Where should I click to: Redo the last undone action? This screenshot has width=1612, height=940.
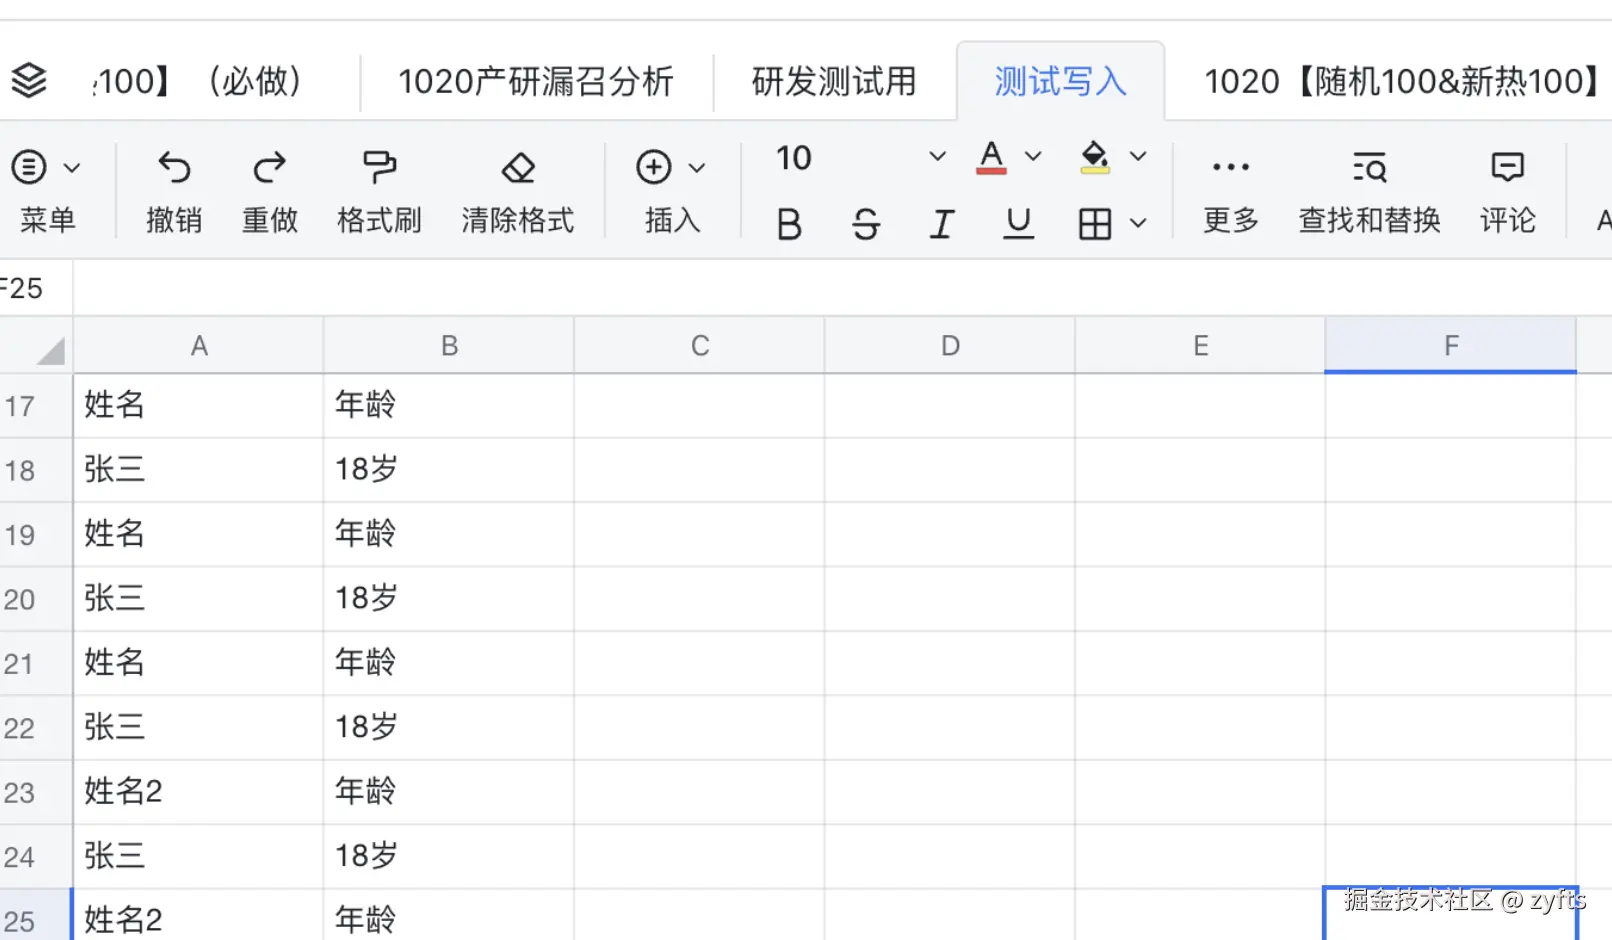268,190
